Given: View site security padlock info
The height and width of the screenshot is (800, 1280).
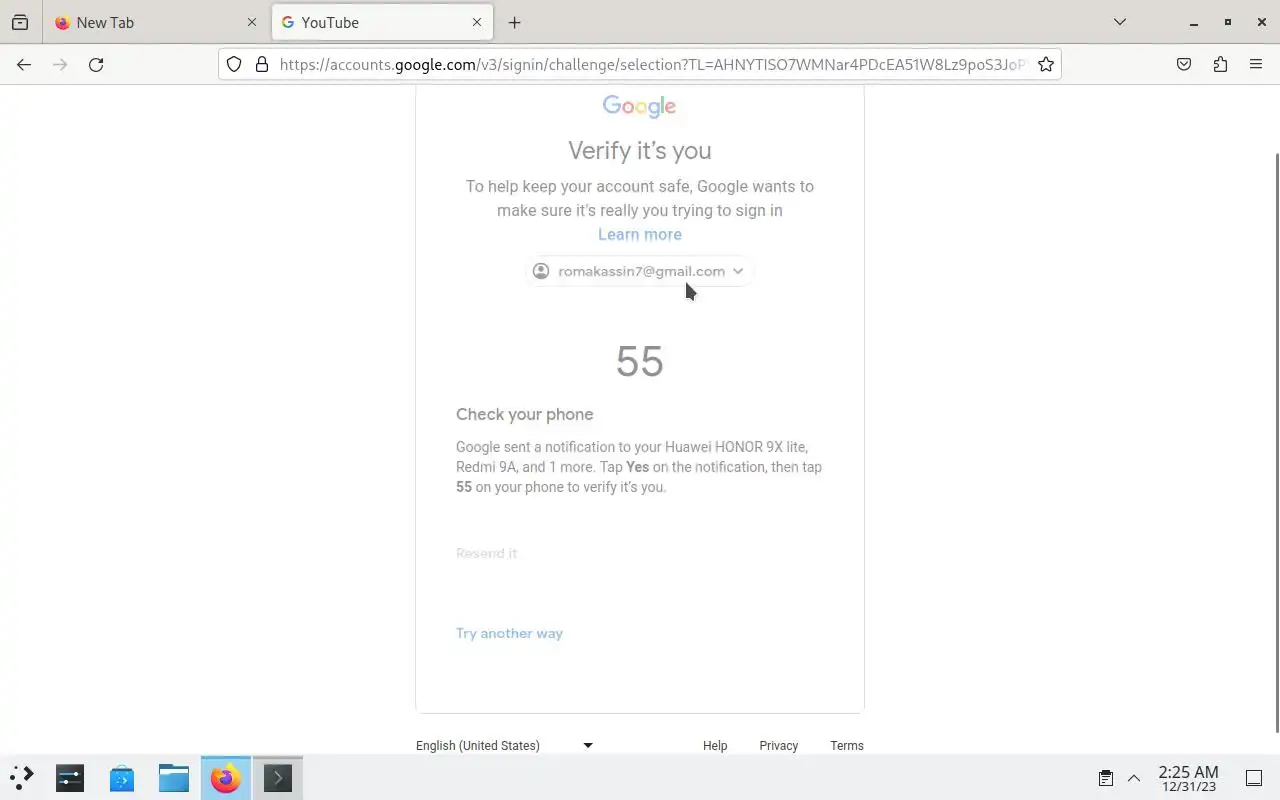Looking at the screenshot, I should (262, 64).
